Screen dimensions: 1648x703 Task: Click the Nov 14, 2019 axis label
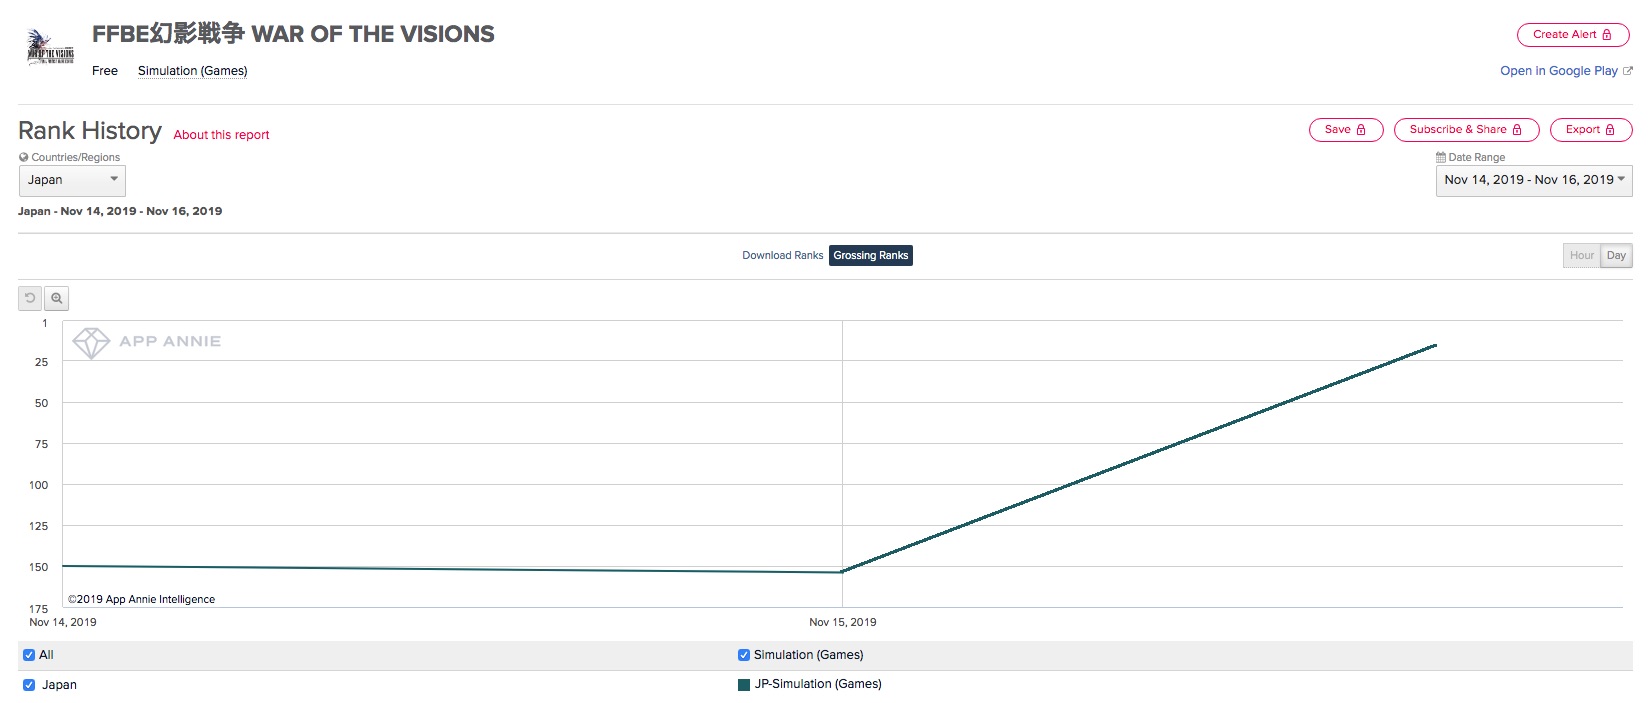[x=63, y=622]
